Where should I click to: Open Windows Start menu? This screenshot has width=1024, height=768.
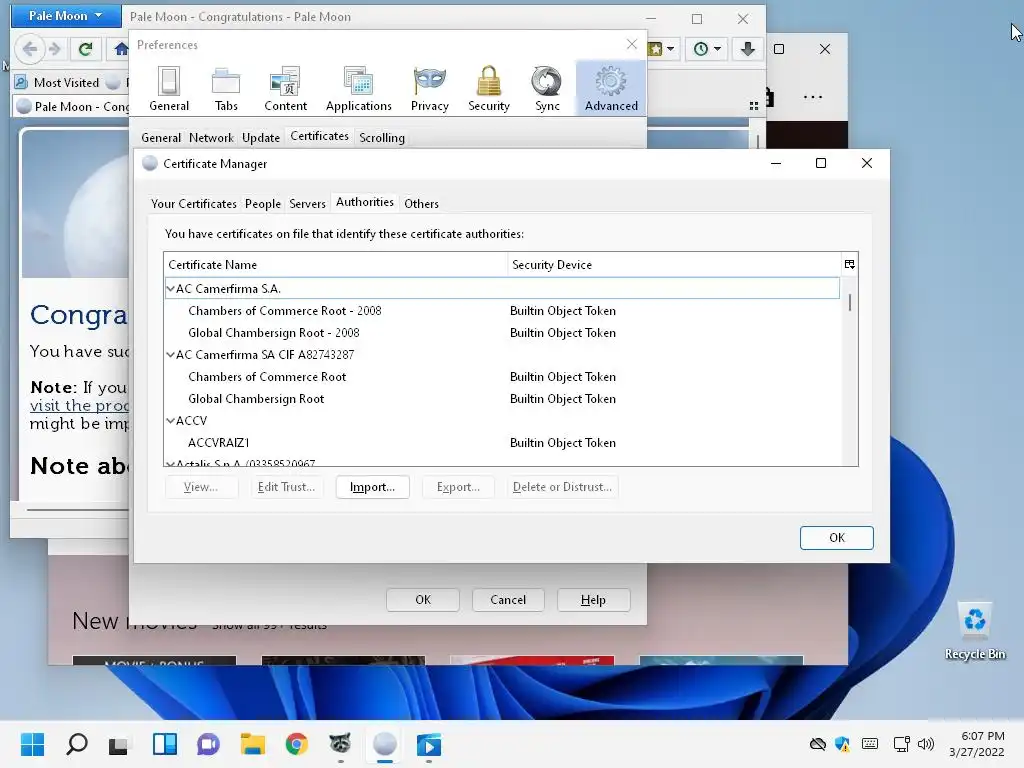(32, 744)
